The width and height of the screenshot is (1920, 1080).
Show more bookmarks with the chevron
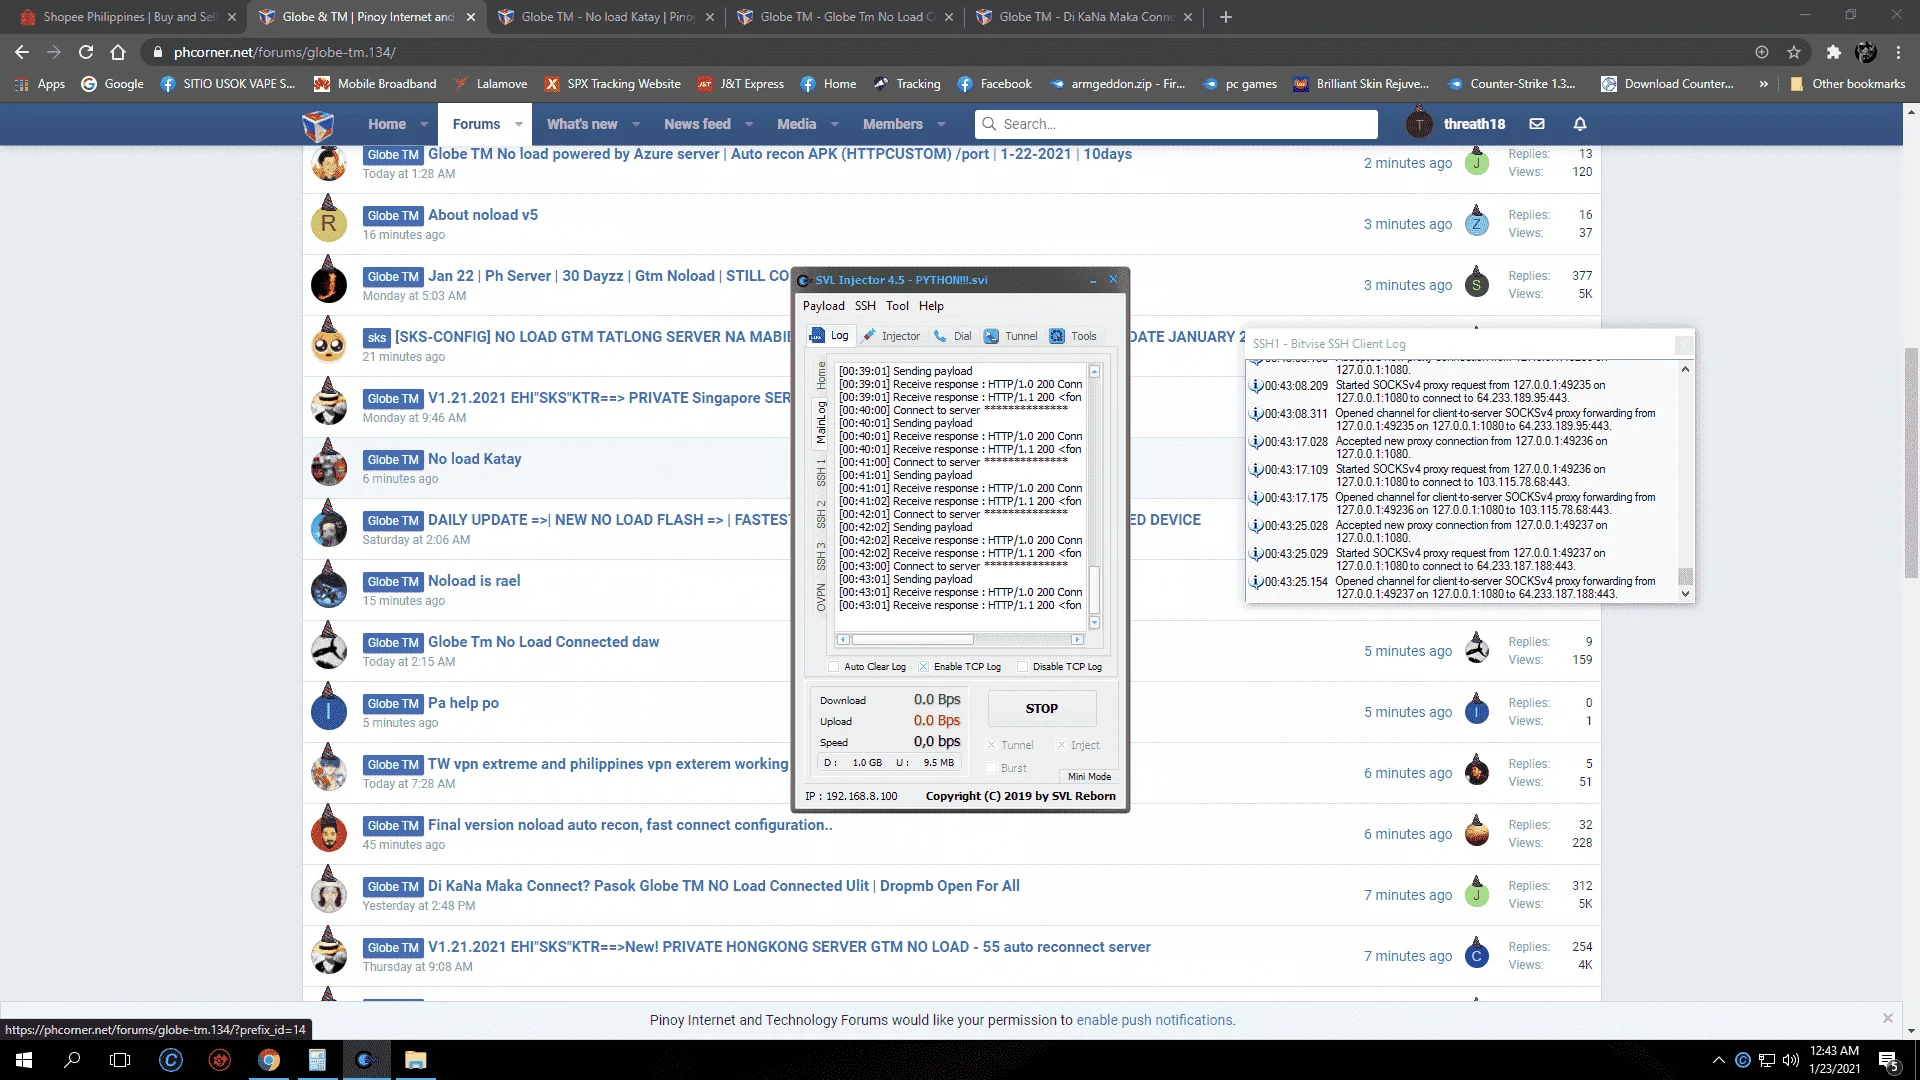tap(1763, 84)
